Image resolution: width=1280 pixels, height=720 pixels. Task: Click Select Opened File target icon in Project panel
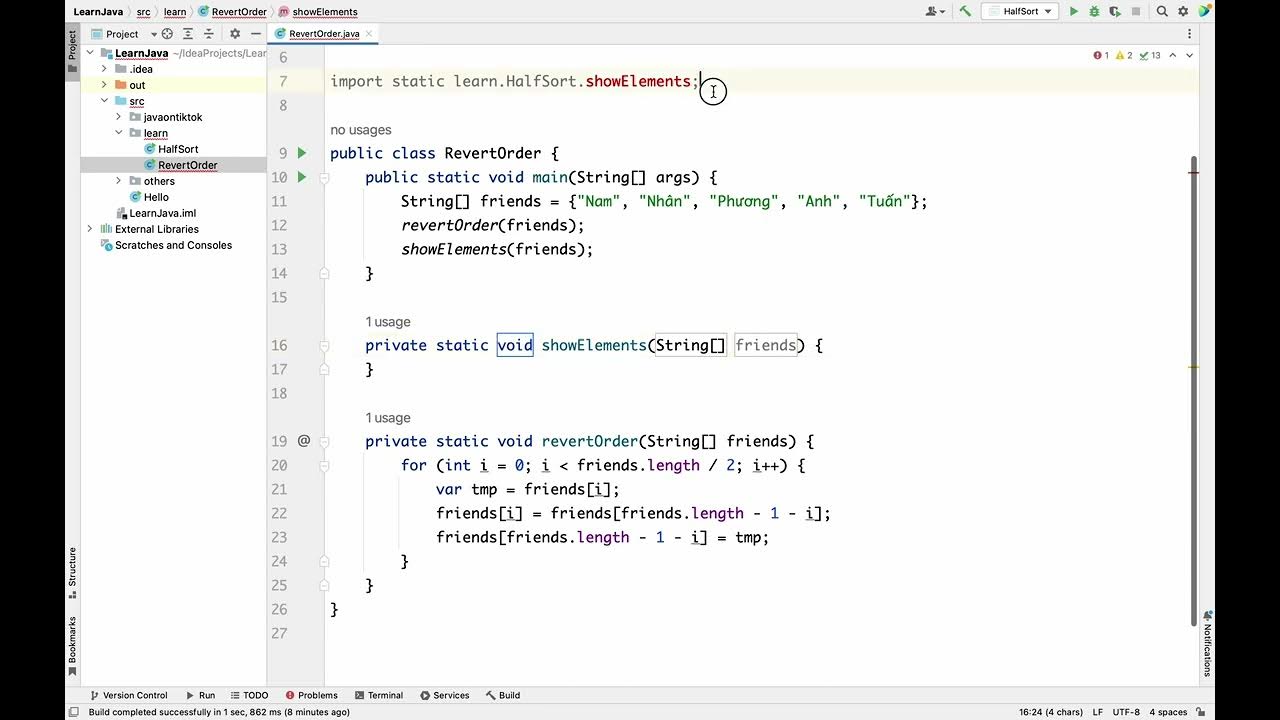[167, 33]
